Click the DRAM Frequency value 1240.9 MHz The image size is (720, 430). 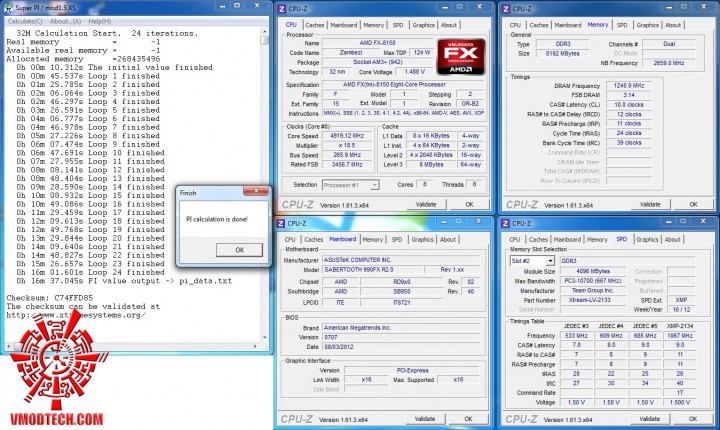(629, 86)
